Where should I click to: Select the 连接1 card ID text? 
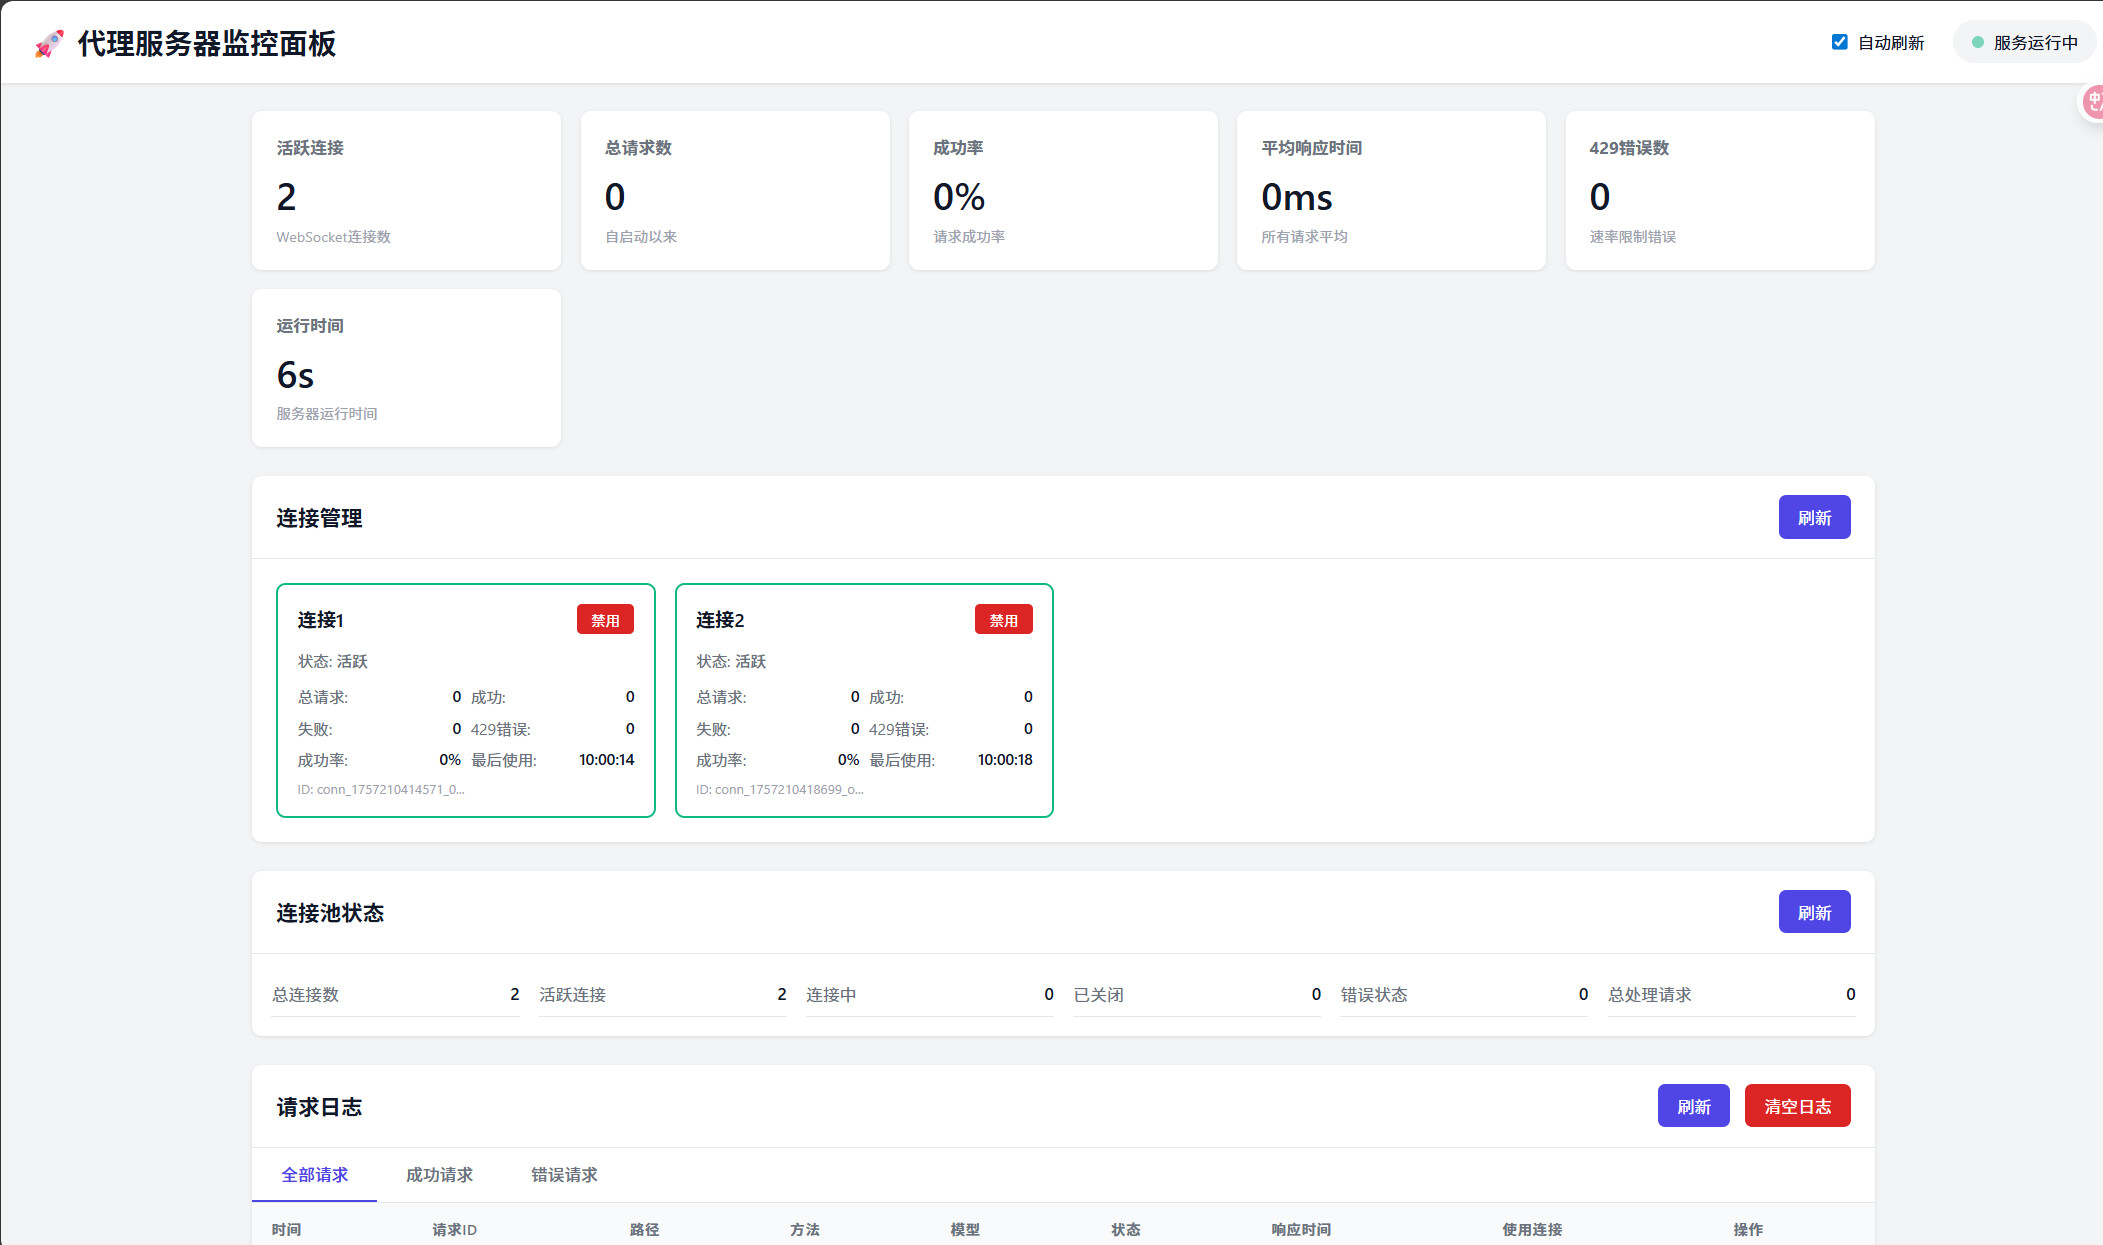point(380,790)
